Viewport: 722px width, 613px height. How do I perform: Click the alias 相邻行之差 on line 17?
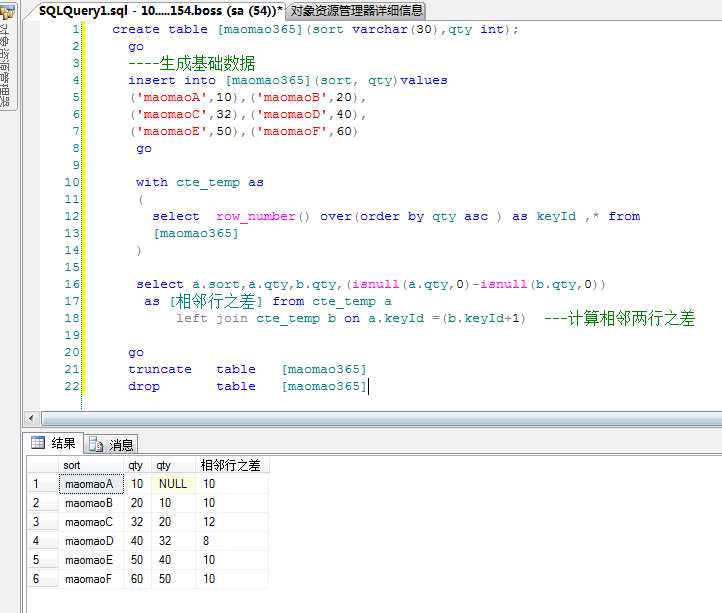click(215, 302)
